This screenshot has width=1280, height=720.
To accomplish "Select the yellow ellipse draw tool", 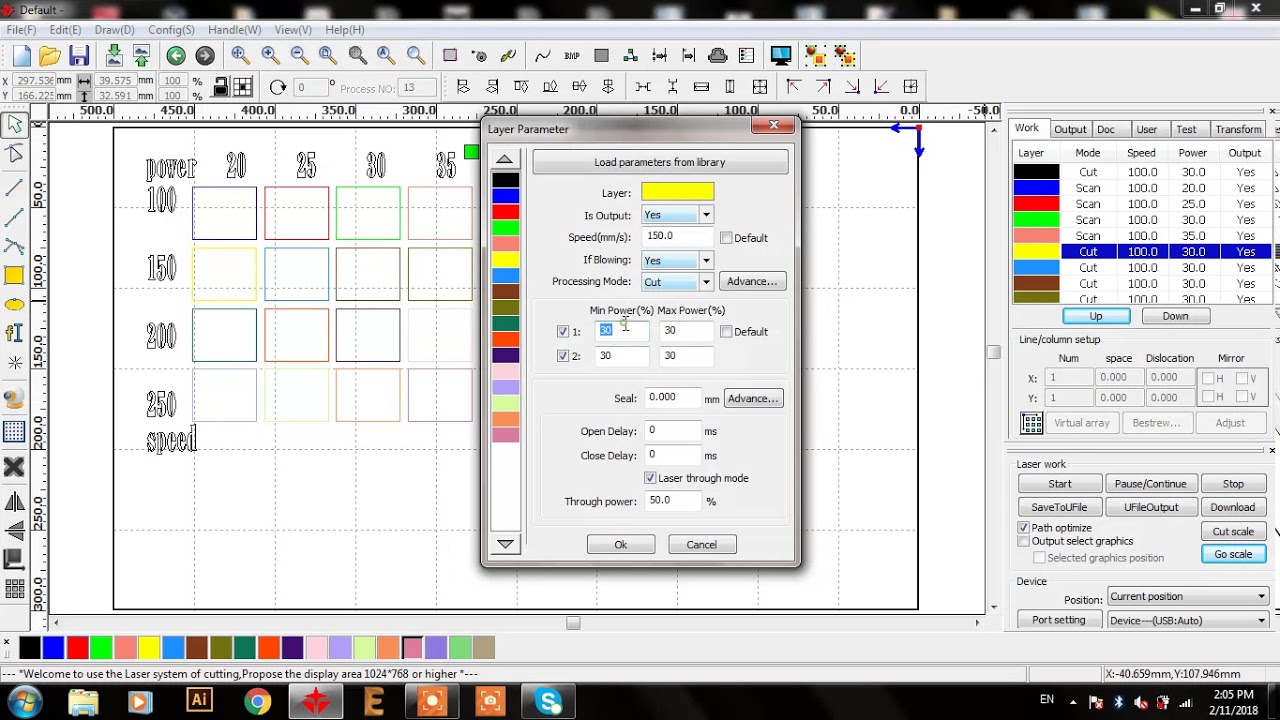I will [x=14, y=305].
